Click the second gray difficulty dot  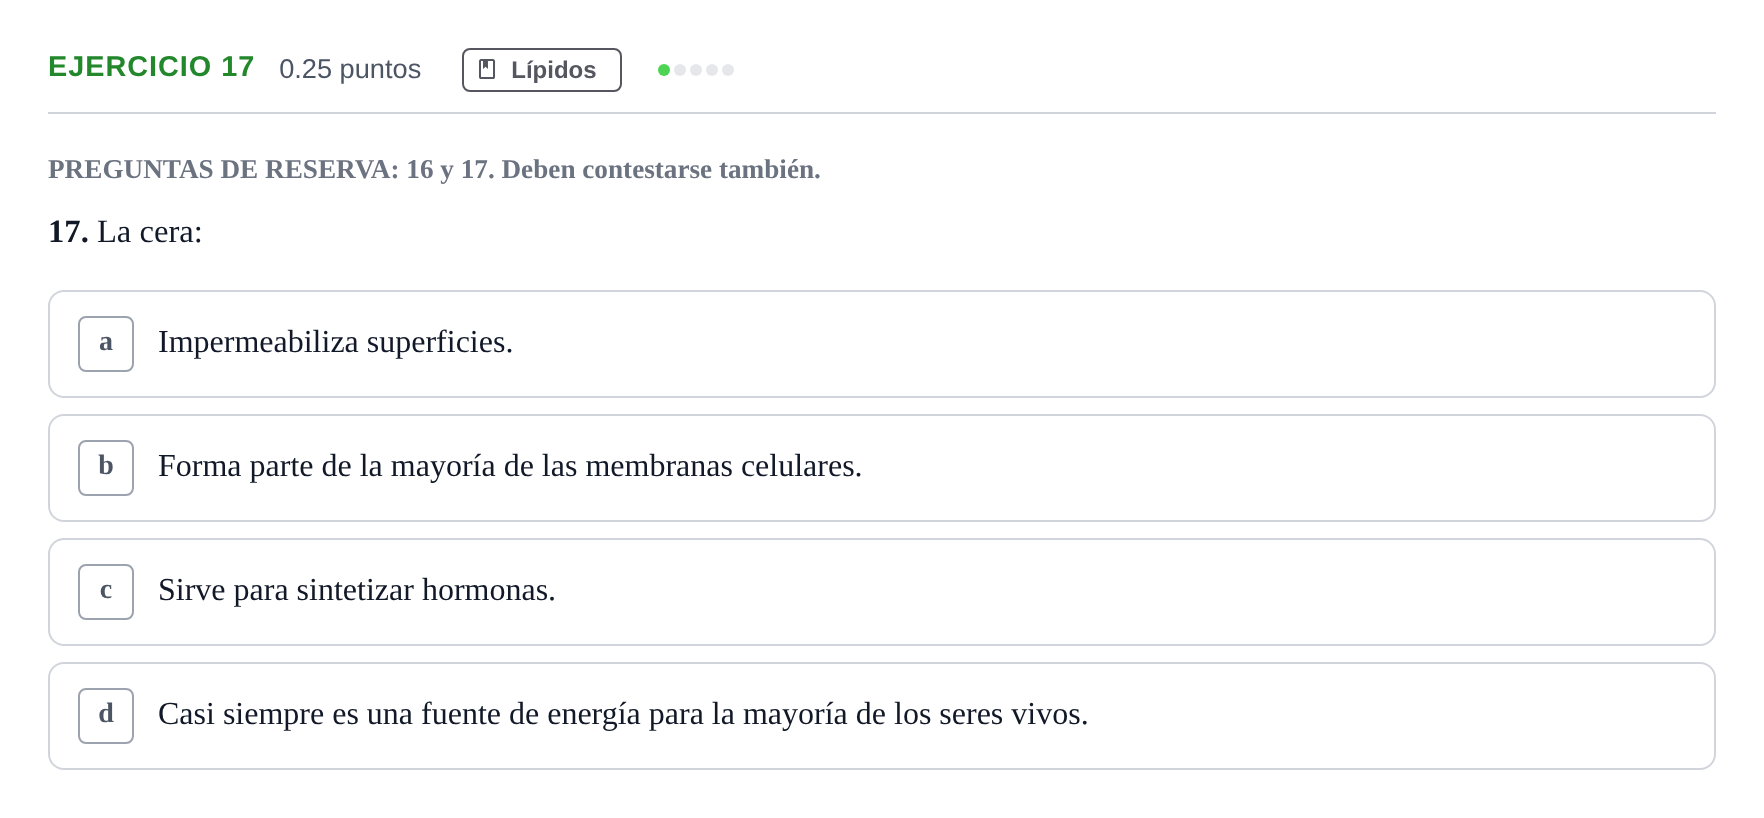[x=680, y=70]
